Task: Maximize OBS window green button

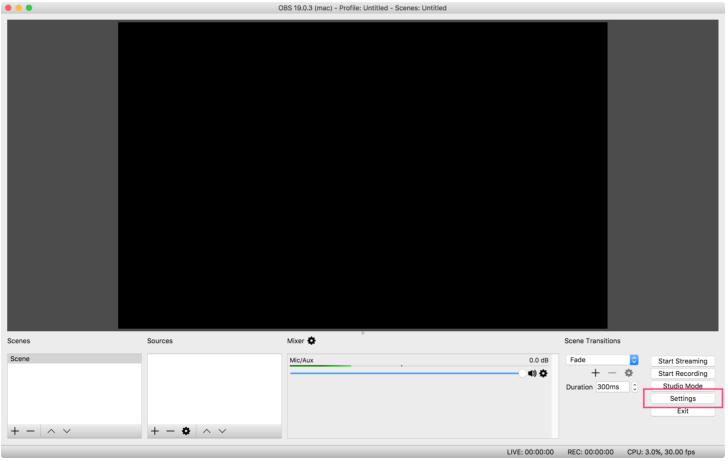Action: click(x=29, y=8)
